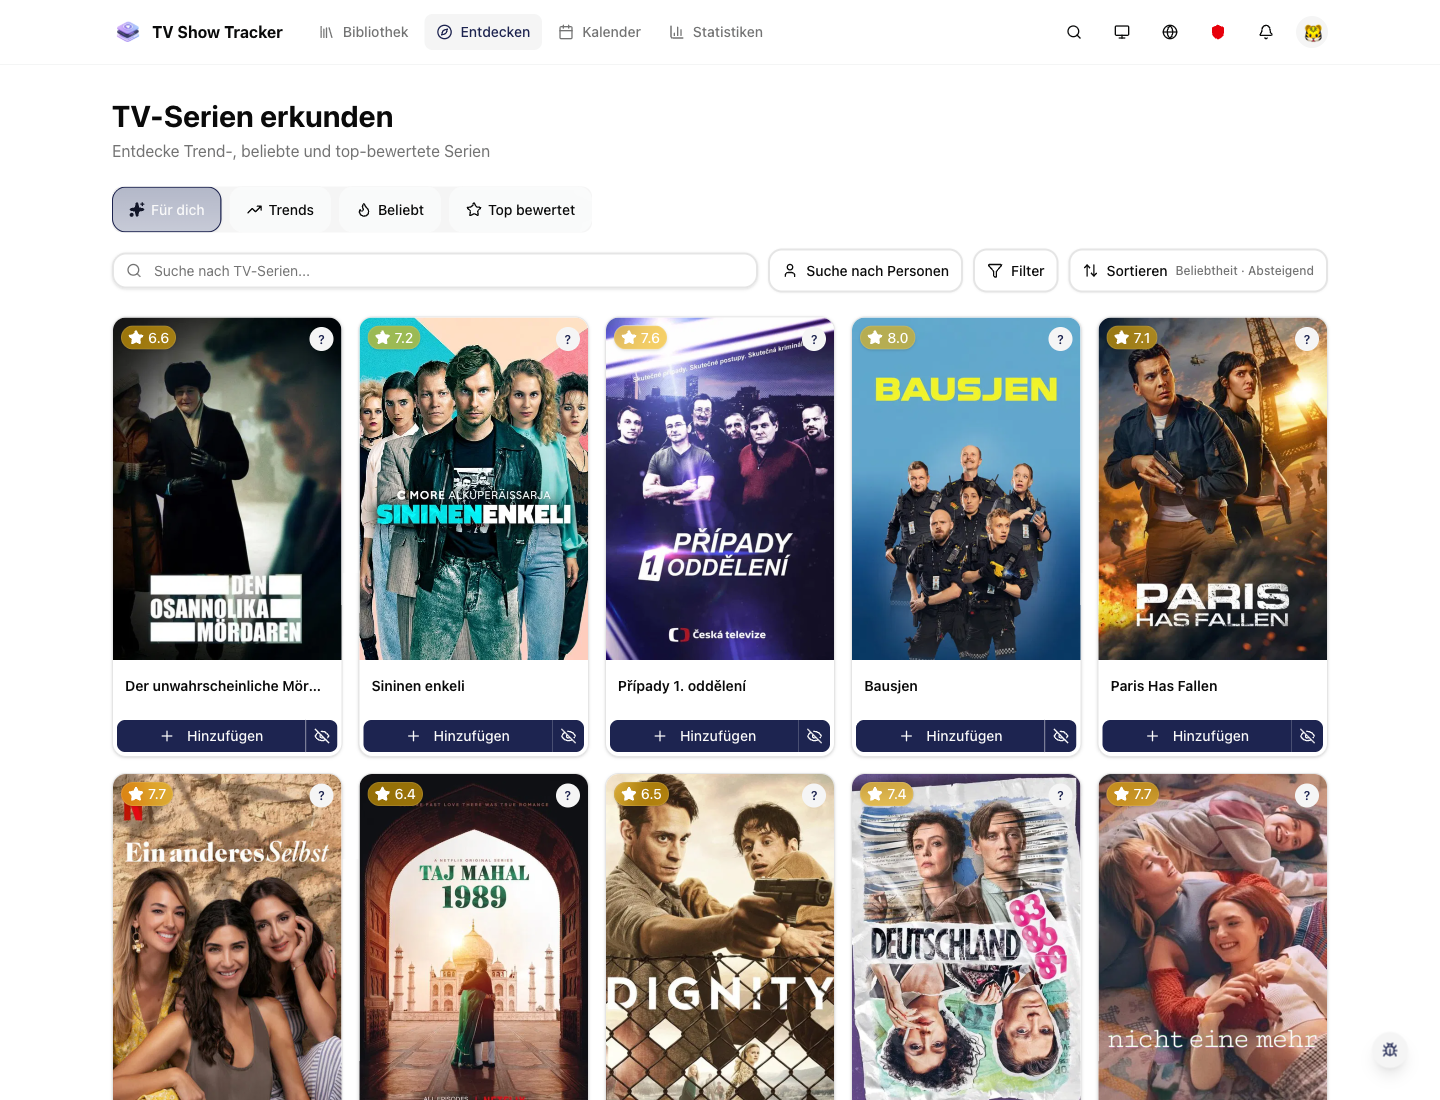Open the Filter panel via the funnel icon

point(1015,270)
